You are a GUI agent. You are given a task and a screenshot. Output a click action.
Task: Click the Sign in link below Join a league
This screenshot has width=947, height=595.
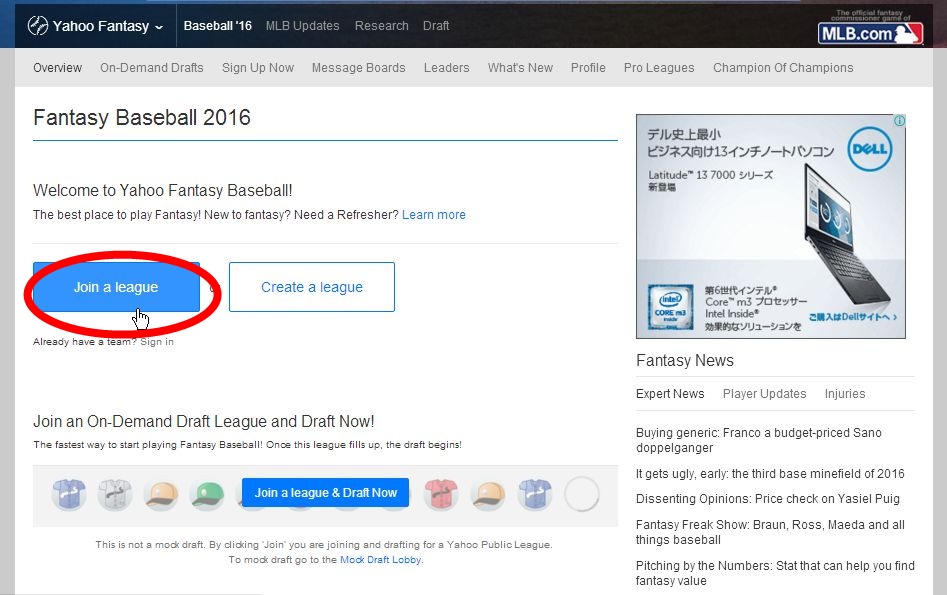click(x=157, y=342)
